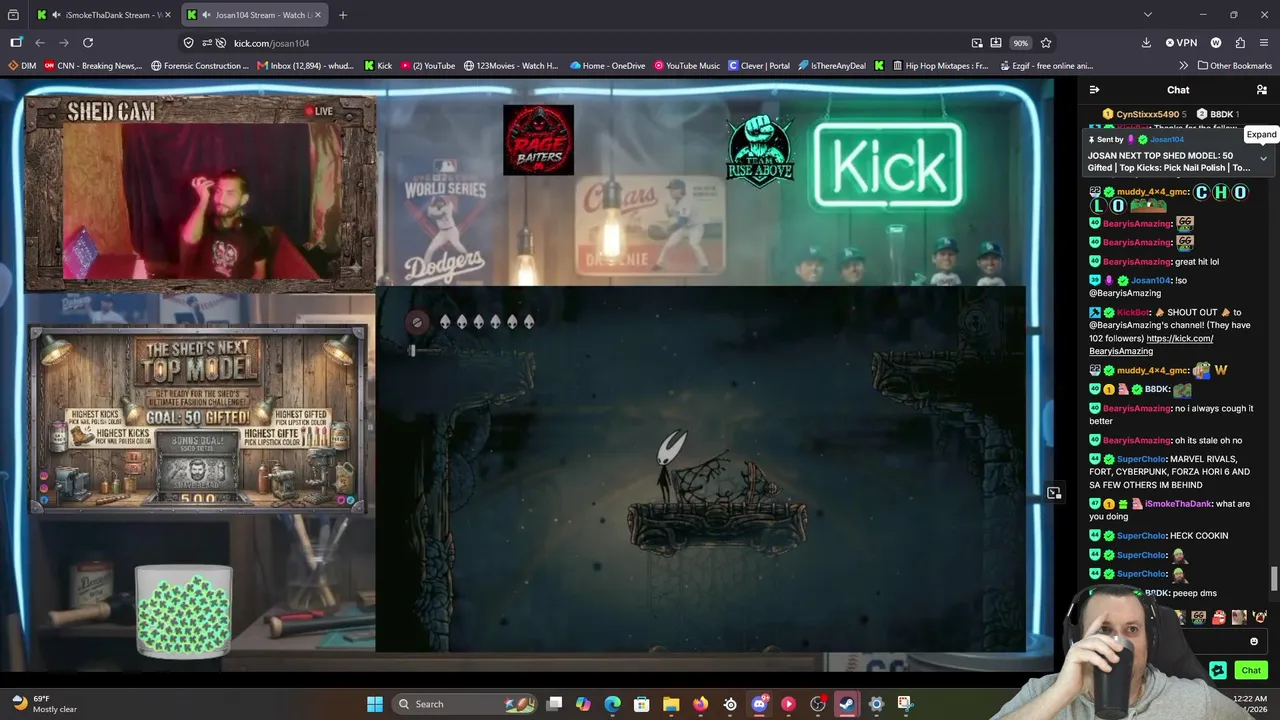Open the list all tabs dropdown

1148,15
